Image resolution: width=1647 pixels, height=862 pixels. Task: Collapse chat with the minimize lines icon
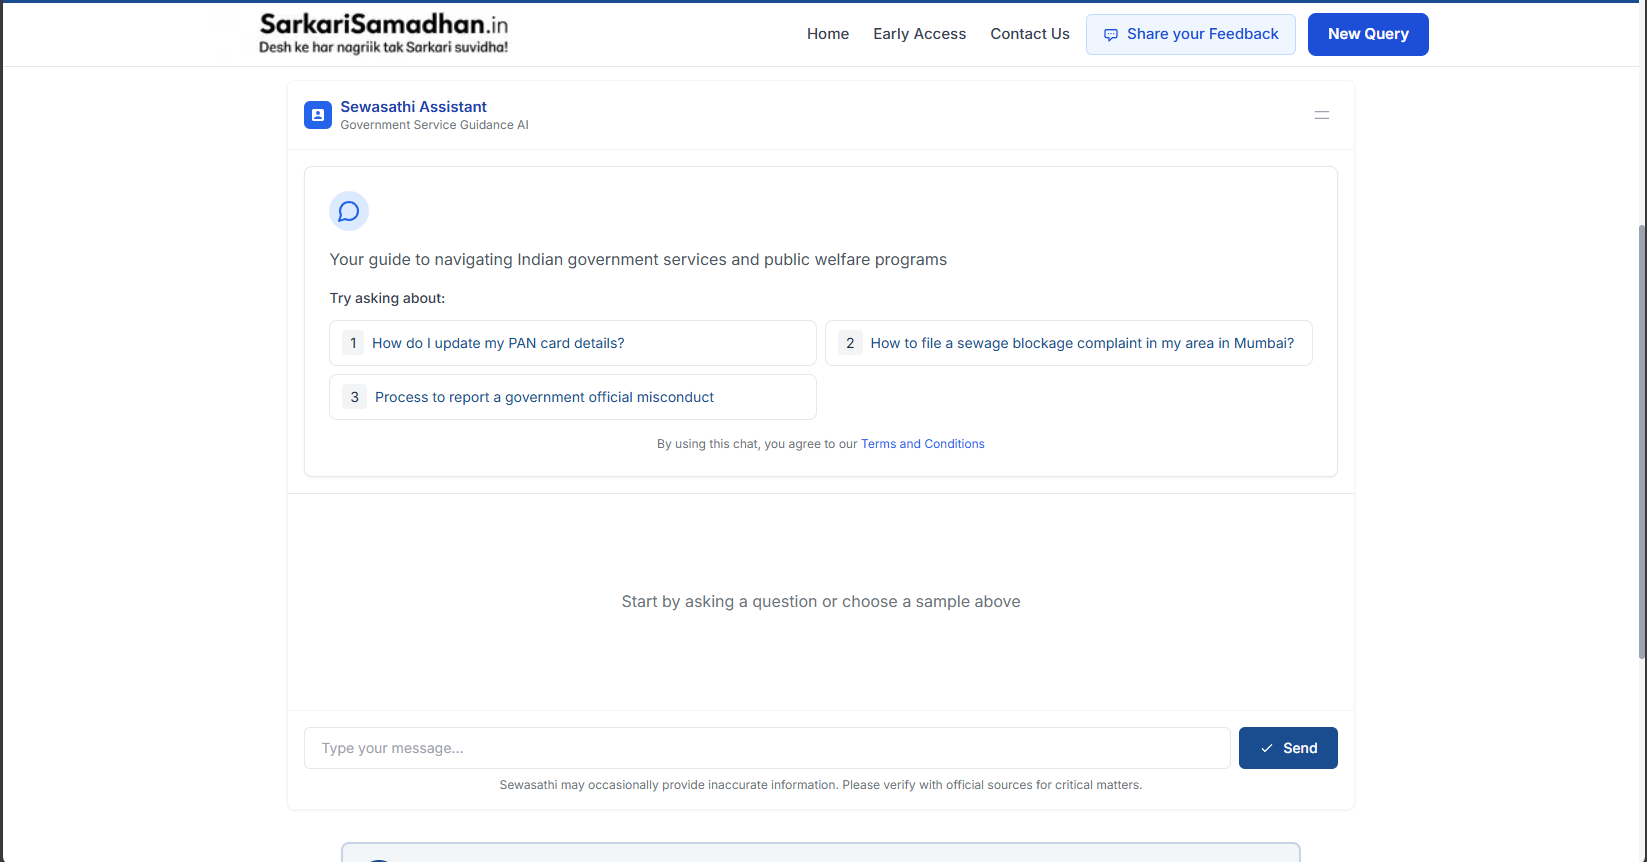click(x=1322, y=115)
